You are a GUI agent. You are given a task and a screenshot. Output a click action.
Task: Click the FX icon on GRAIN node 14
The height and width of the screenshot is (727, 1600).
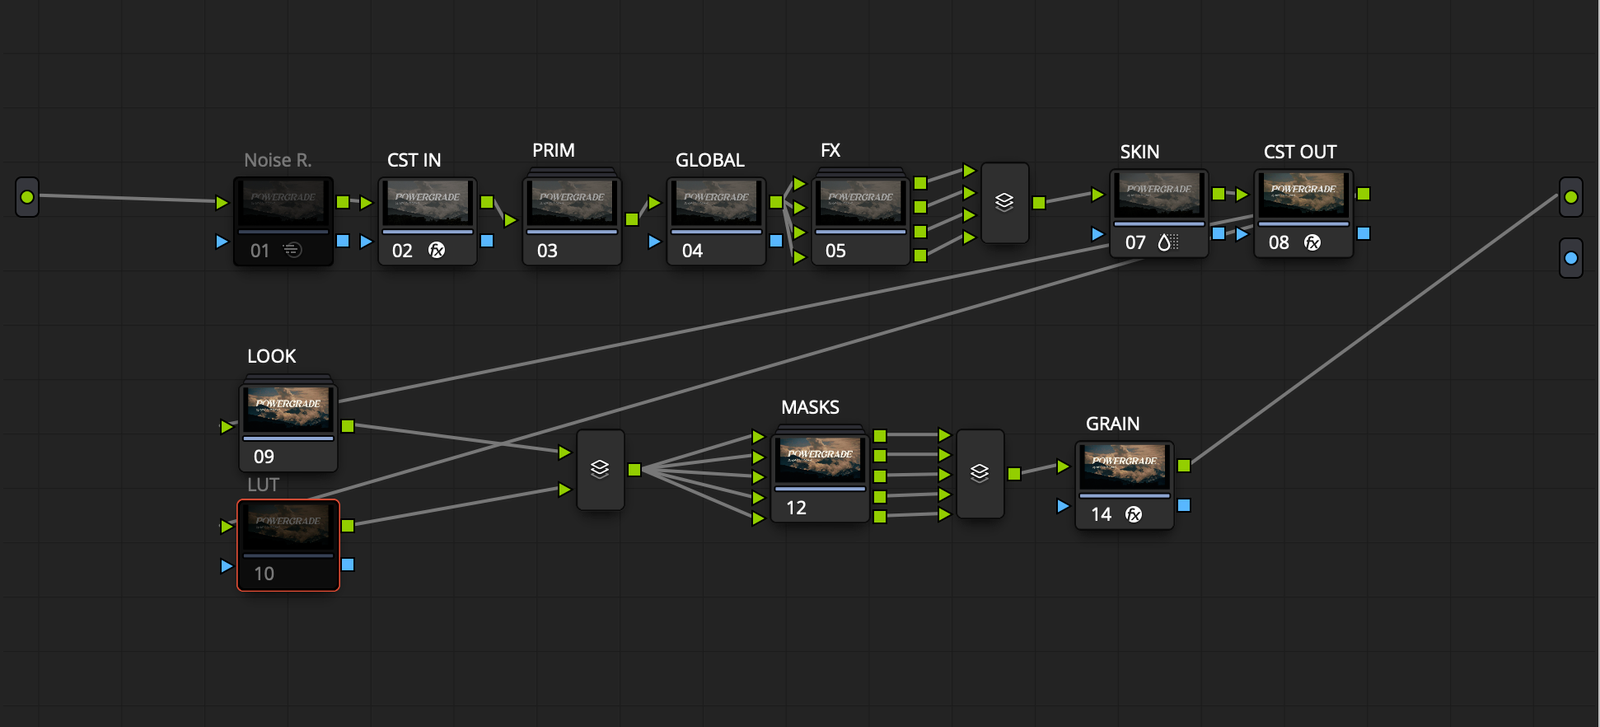(x=1134, y=514)
